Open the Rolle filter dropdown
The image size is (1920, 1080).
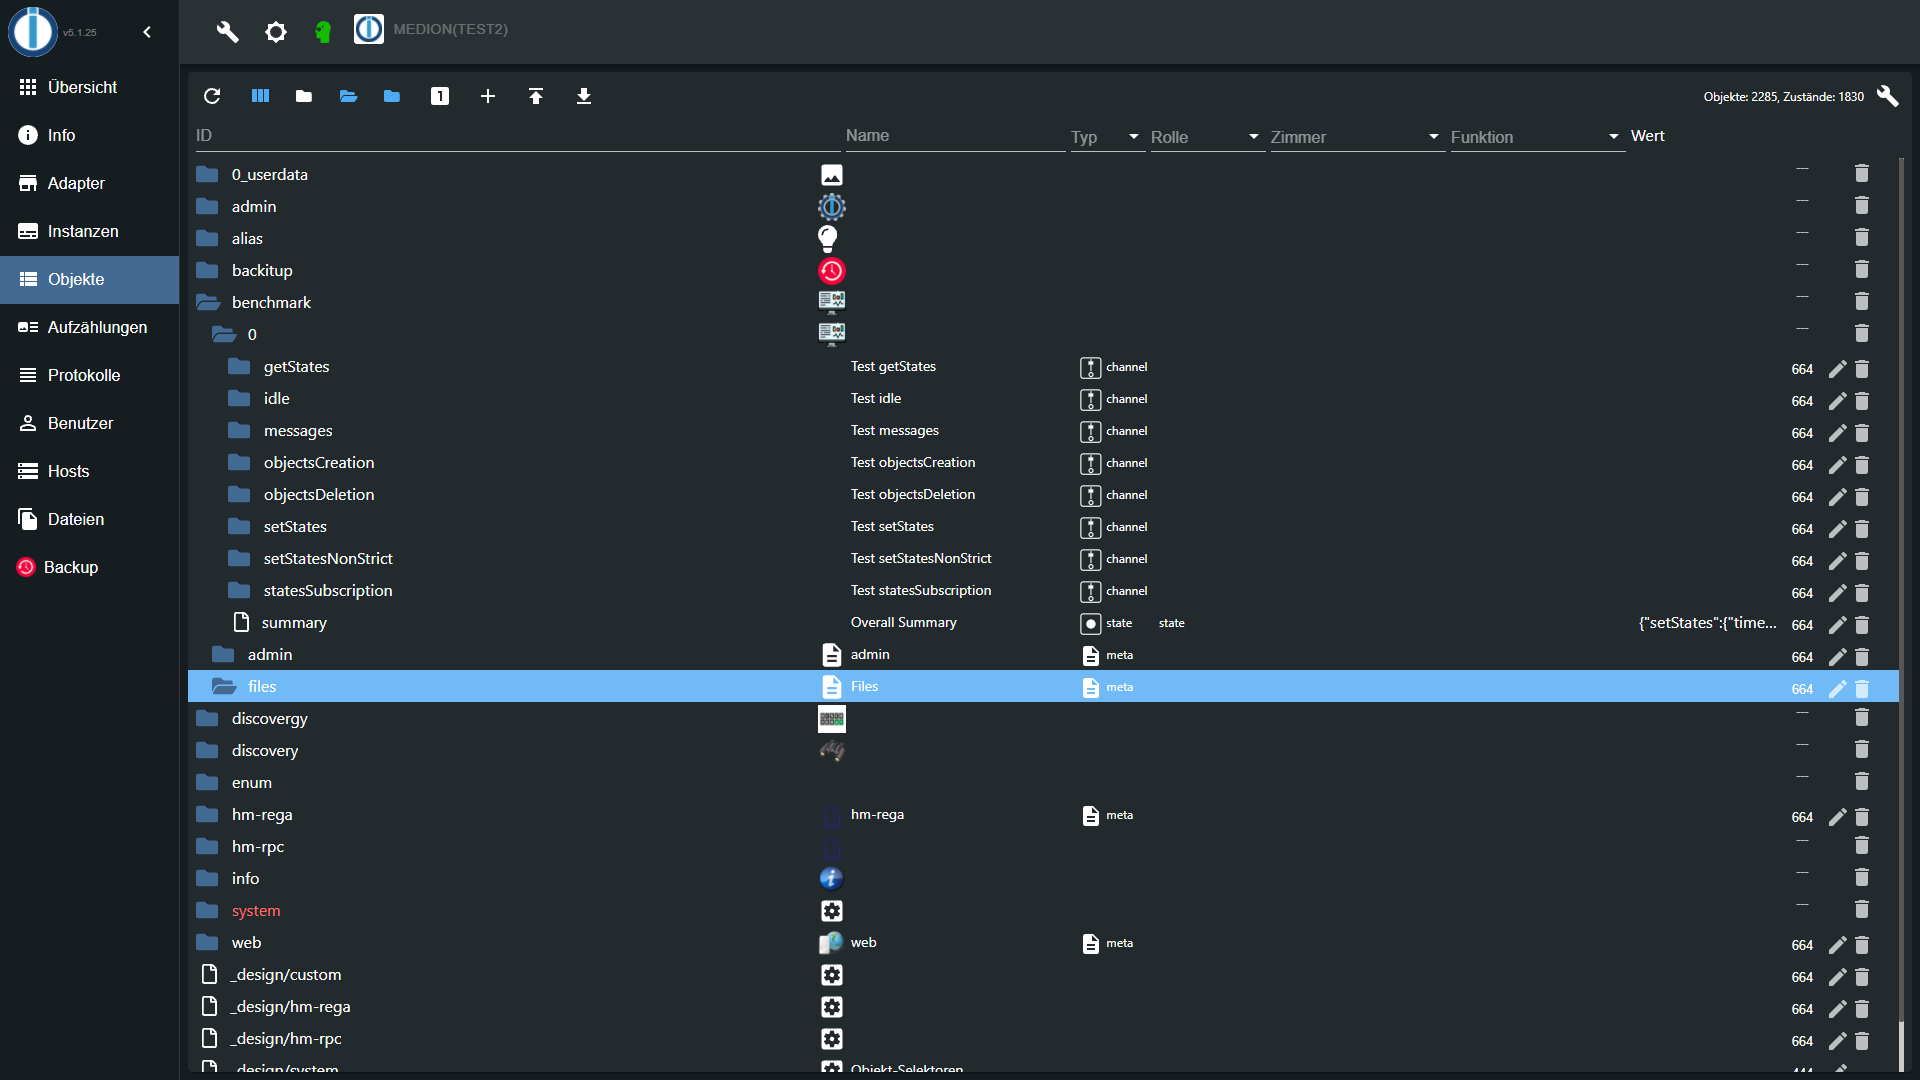(x=1253, y=137)
